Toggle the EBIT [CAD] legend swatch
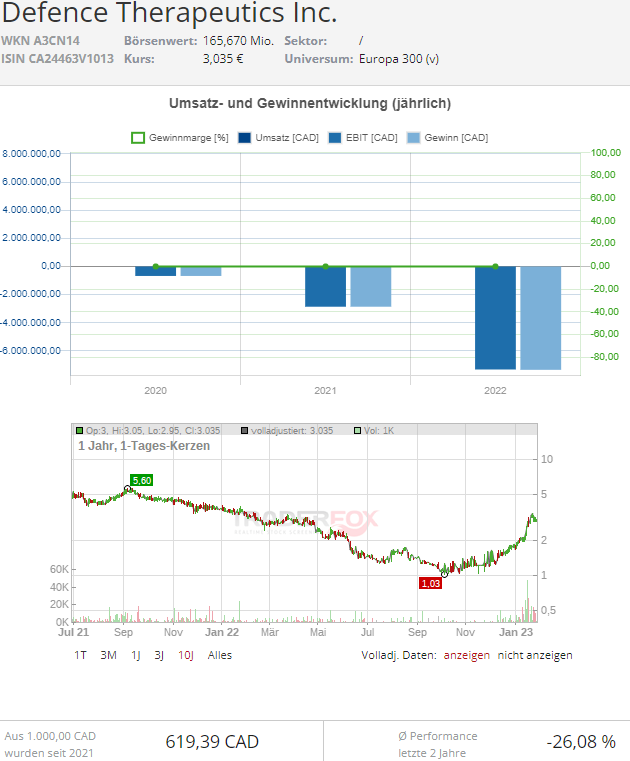 335,138
